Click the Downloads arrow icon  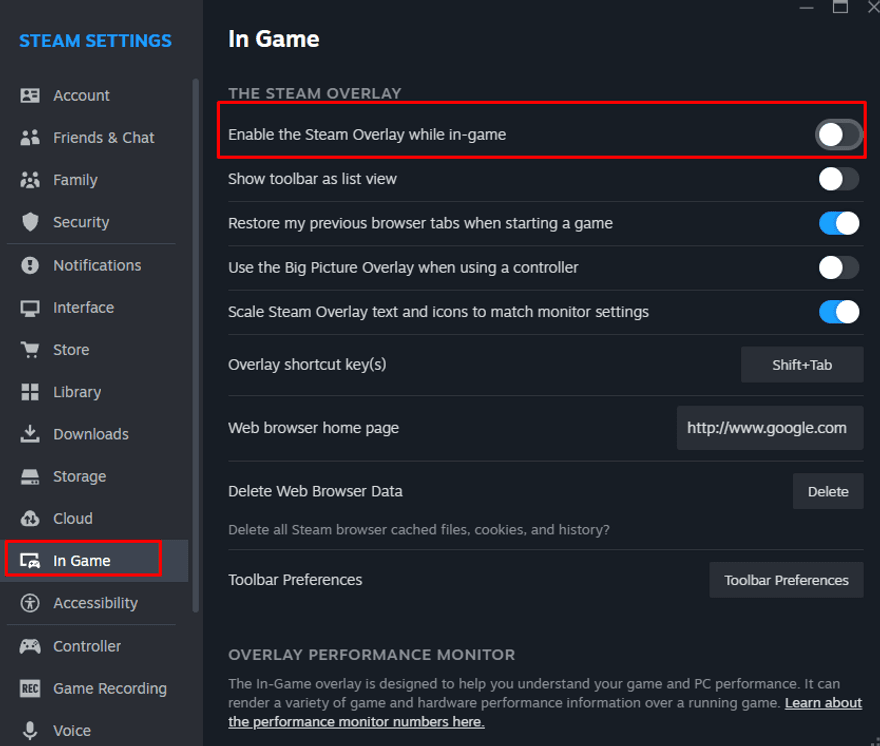[30, 434]
